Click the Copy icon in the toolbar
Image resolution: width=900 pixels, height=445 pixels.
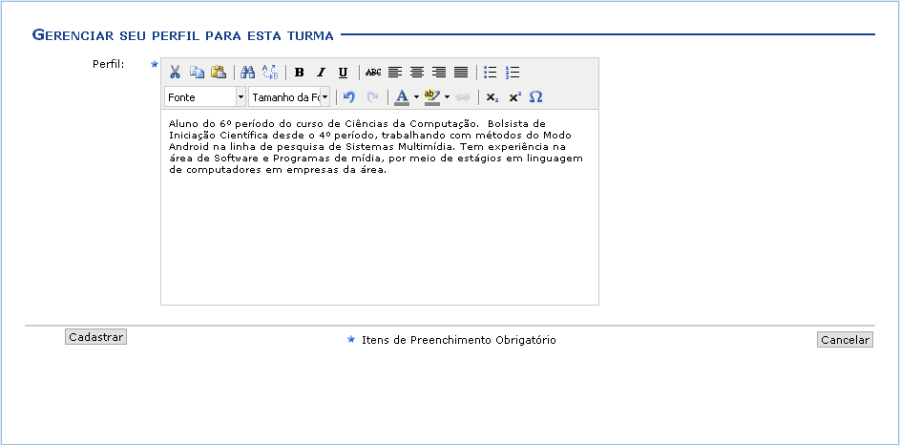197,72
